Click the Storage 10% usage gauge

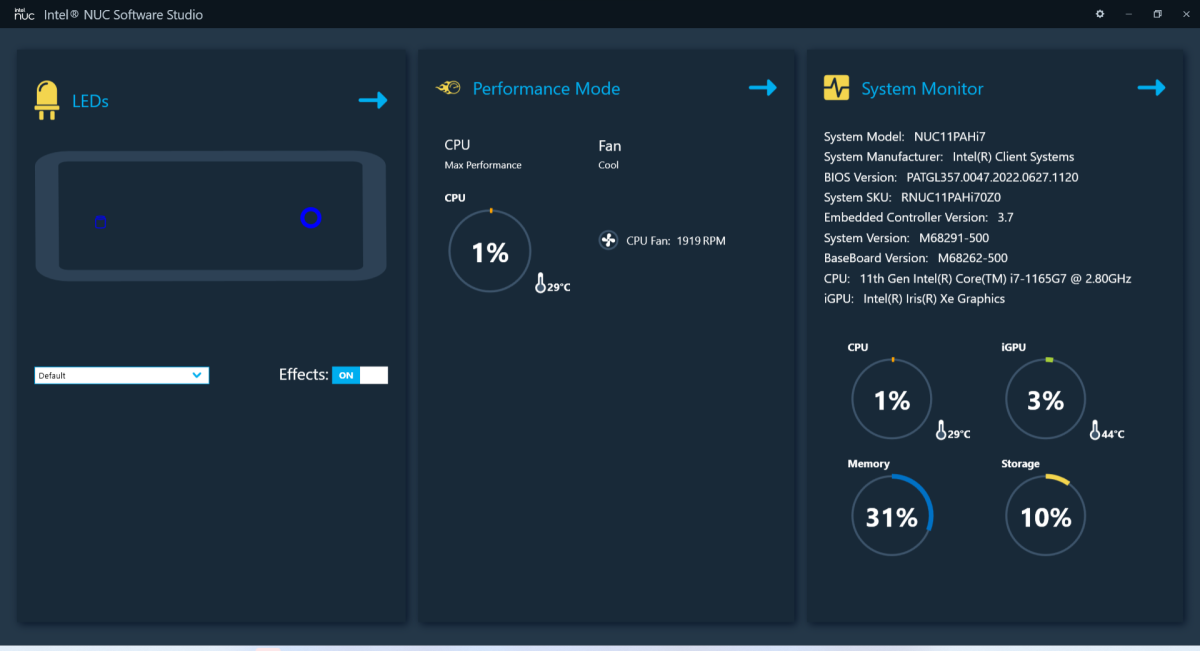coord(1045,517)
